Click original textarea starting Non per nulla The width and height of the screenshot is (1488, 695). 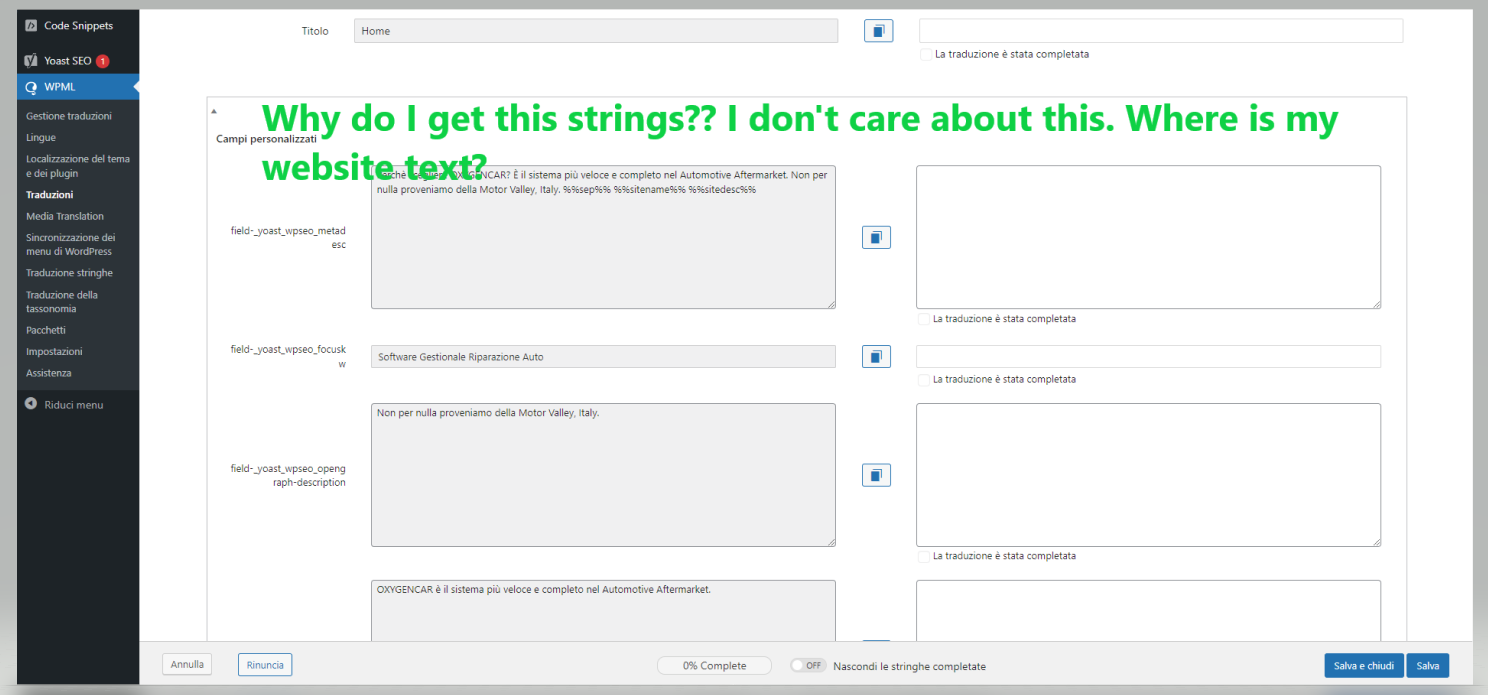point(603,475)
